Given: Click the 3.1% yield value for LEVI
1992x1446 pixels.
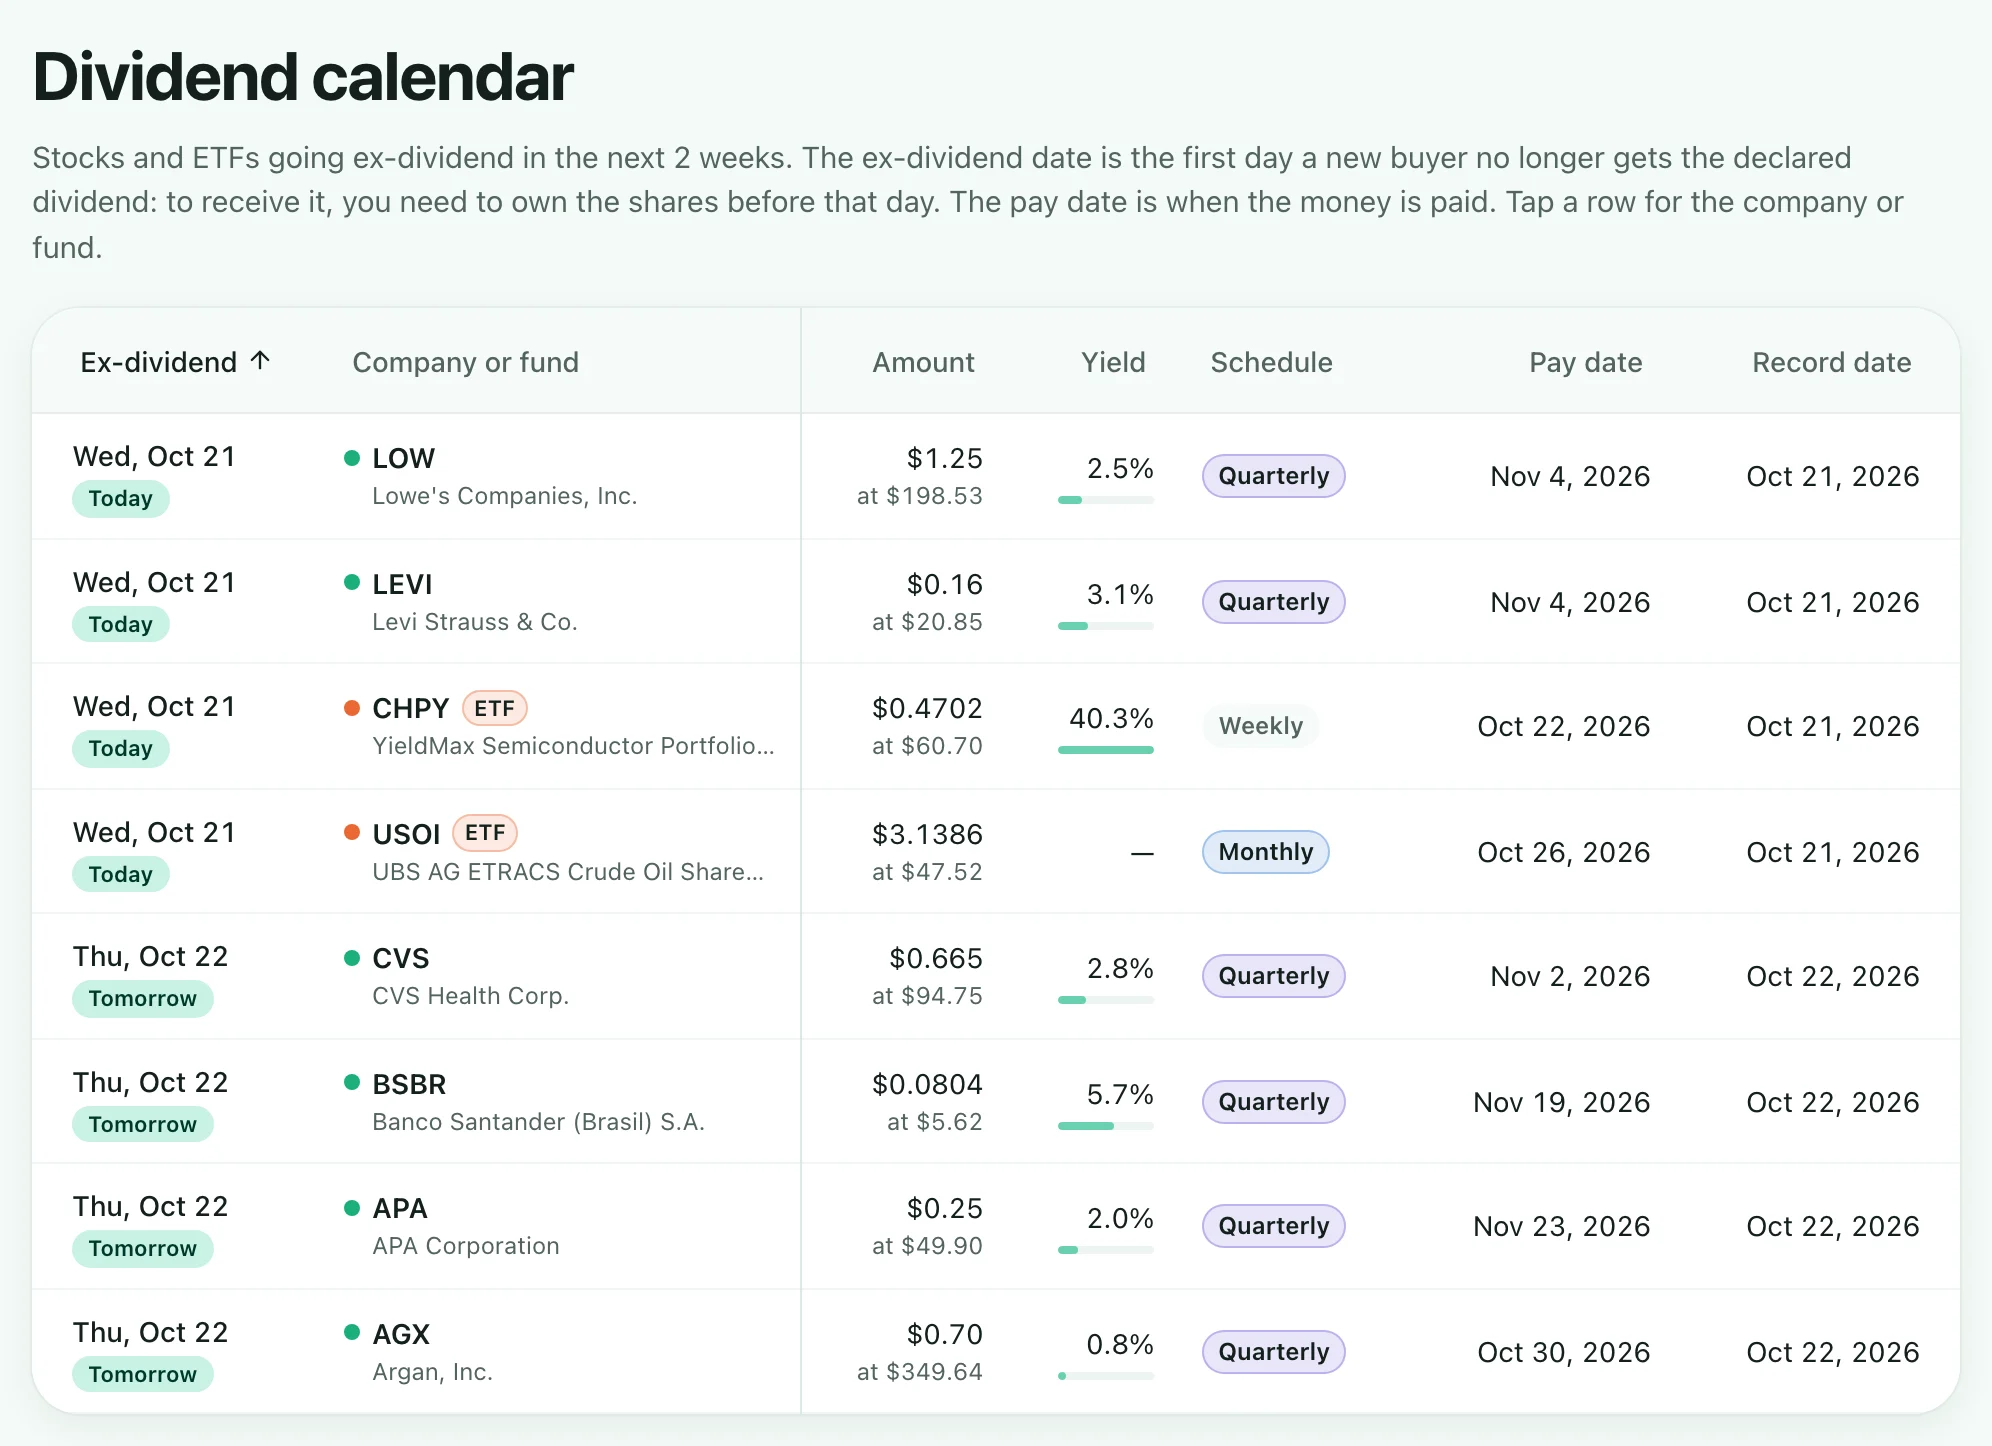Looking at the screenshot, I should click(x=1120, y=594).
